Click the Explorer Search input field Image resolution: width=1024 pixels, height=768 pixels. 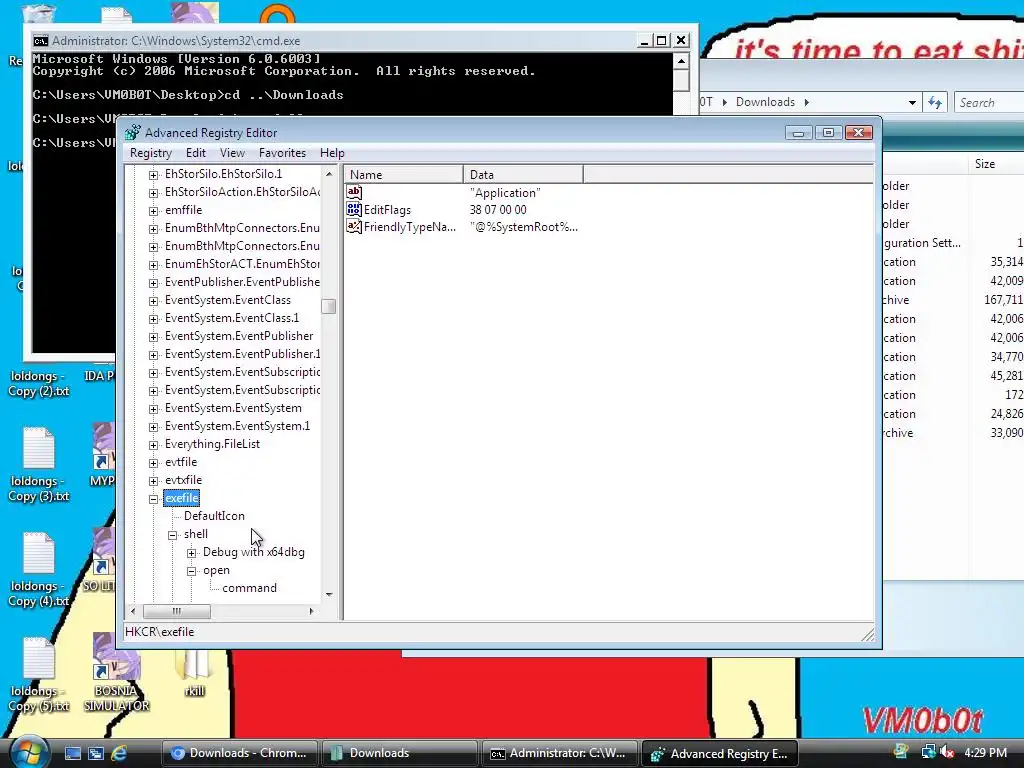coord(989,103)
